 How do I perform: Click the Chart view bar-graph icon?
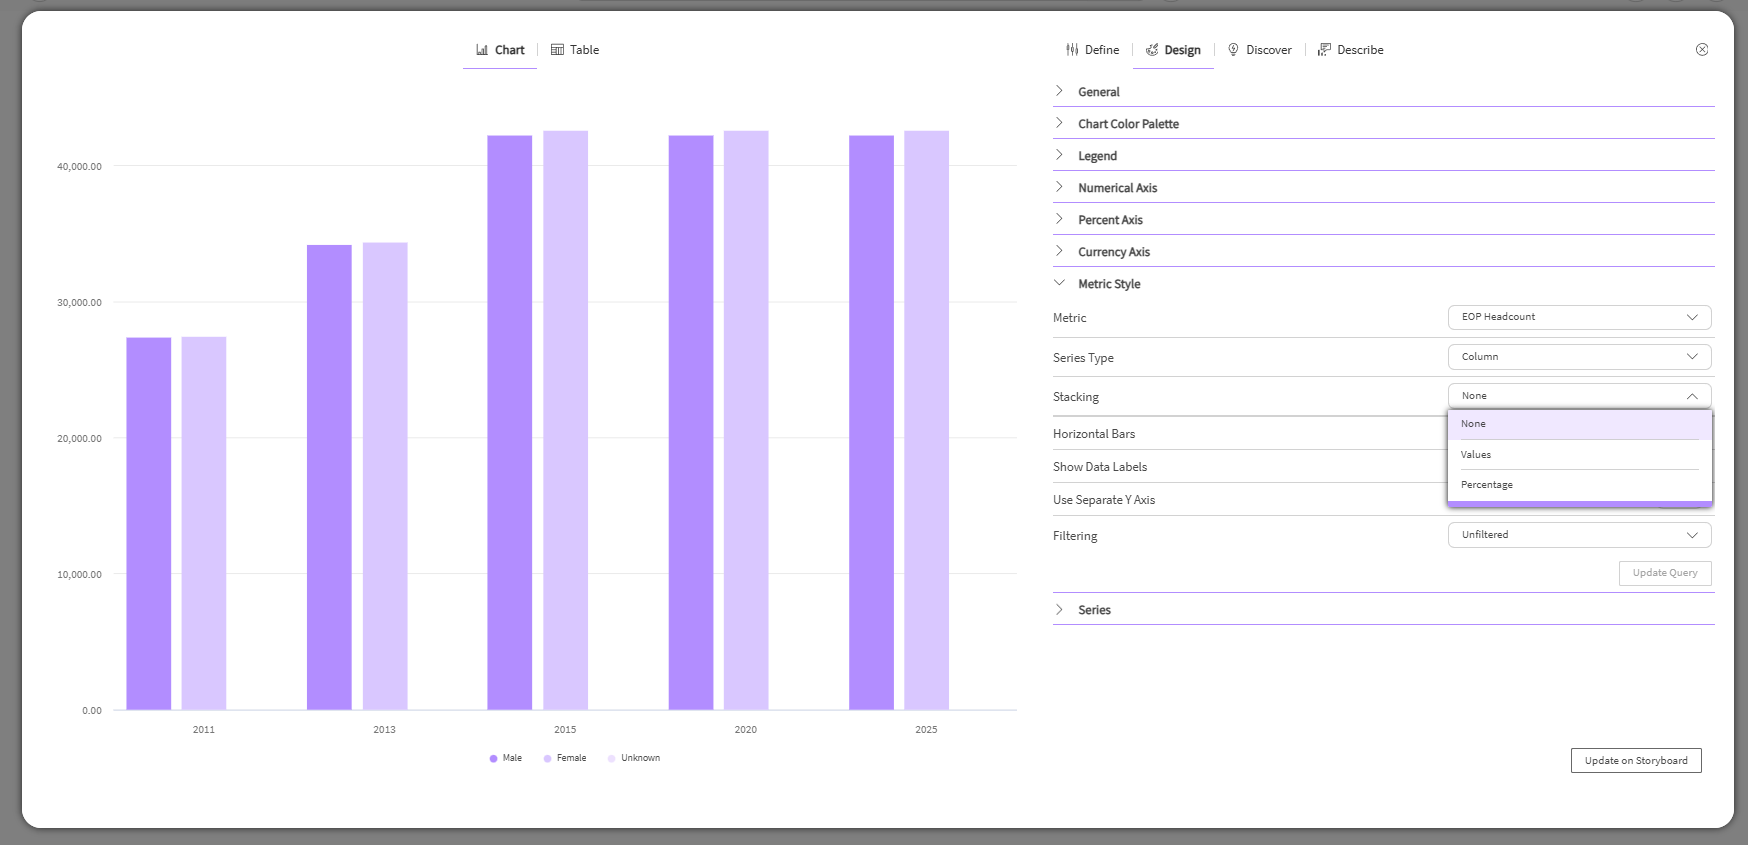tap(482, 50)
